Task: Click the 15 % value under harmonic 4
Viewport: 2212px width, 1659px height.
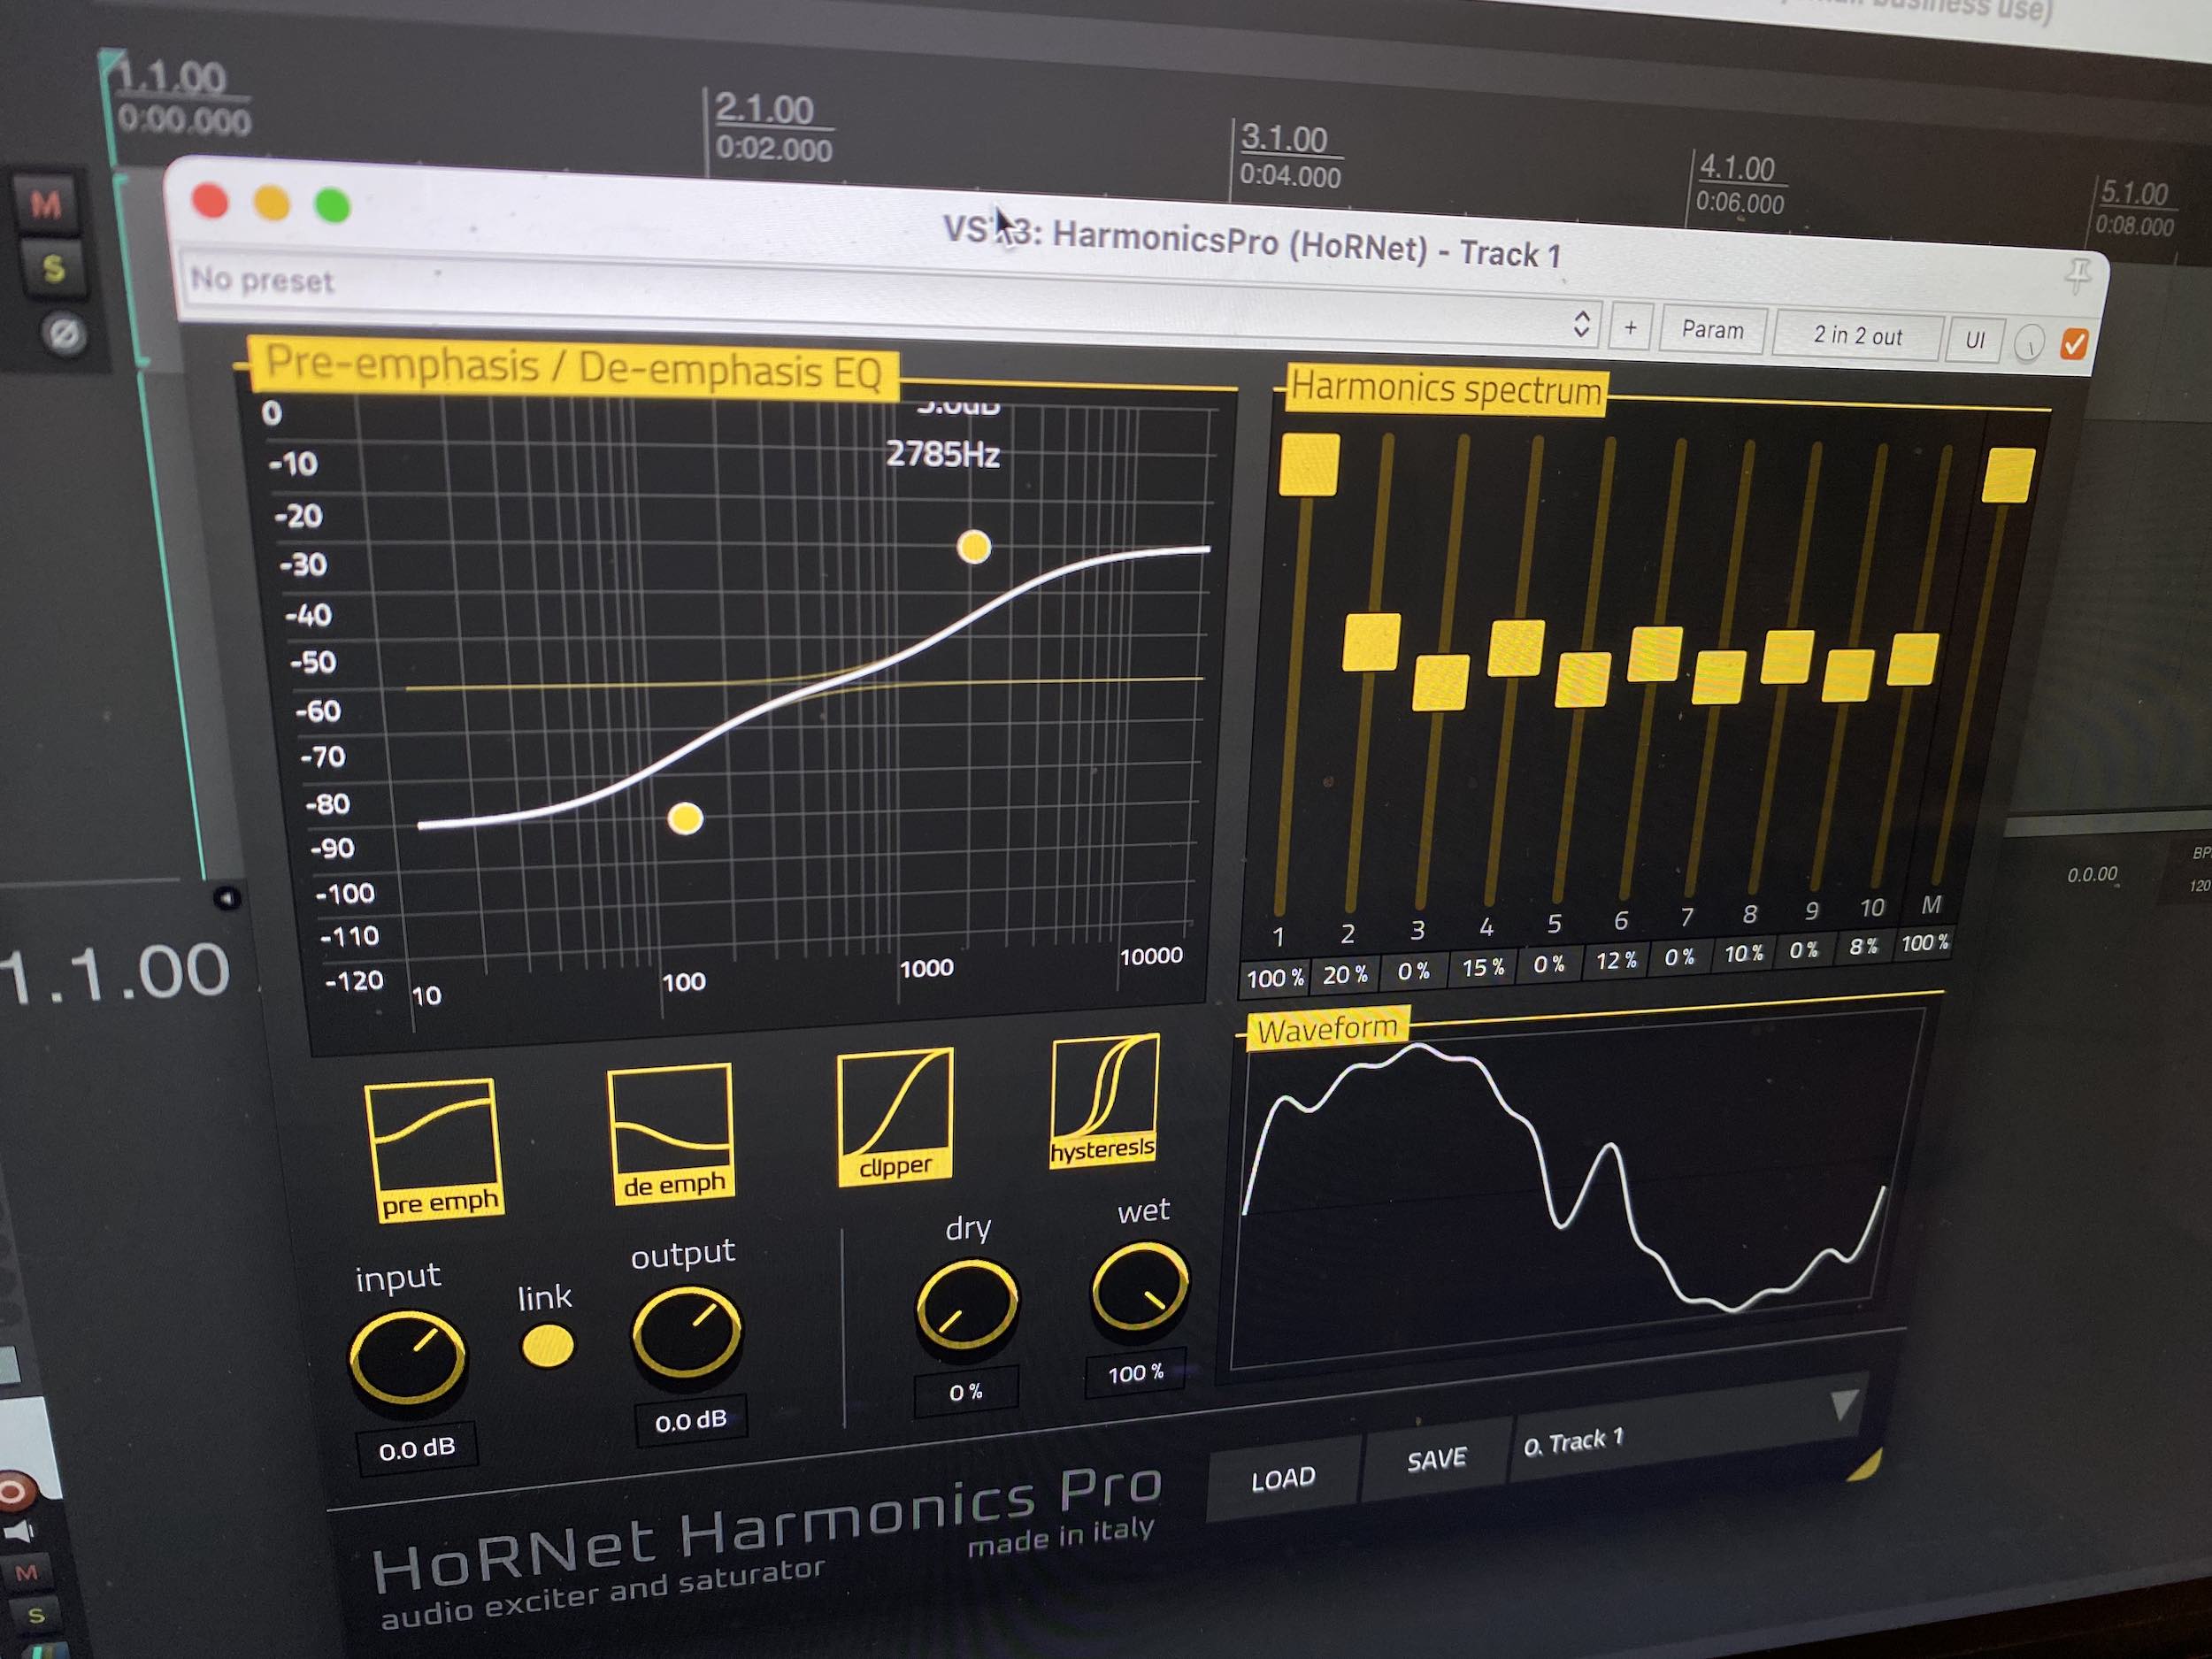Action: click(x=1483, y=968)
